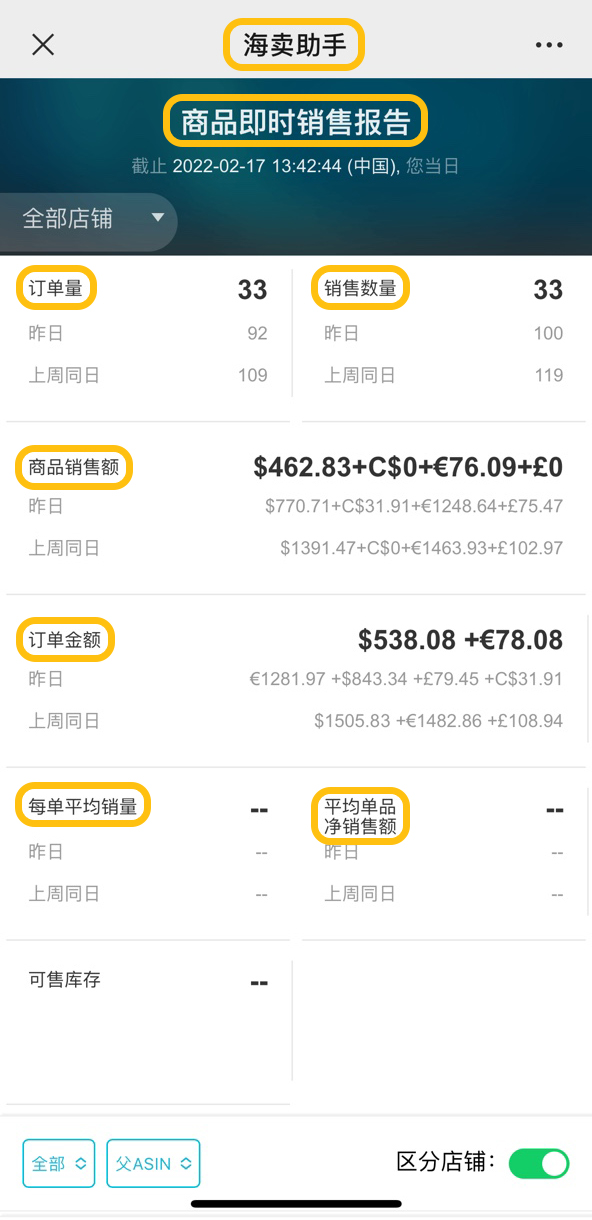Screen dimensions: 592x1220
Task: Expand the 全部店铺 store dropdown
Action: [x=88, y=220]
